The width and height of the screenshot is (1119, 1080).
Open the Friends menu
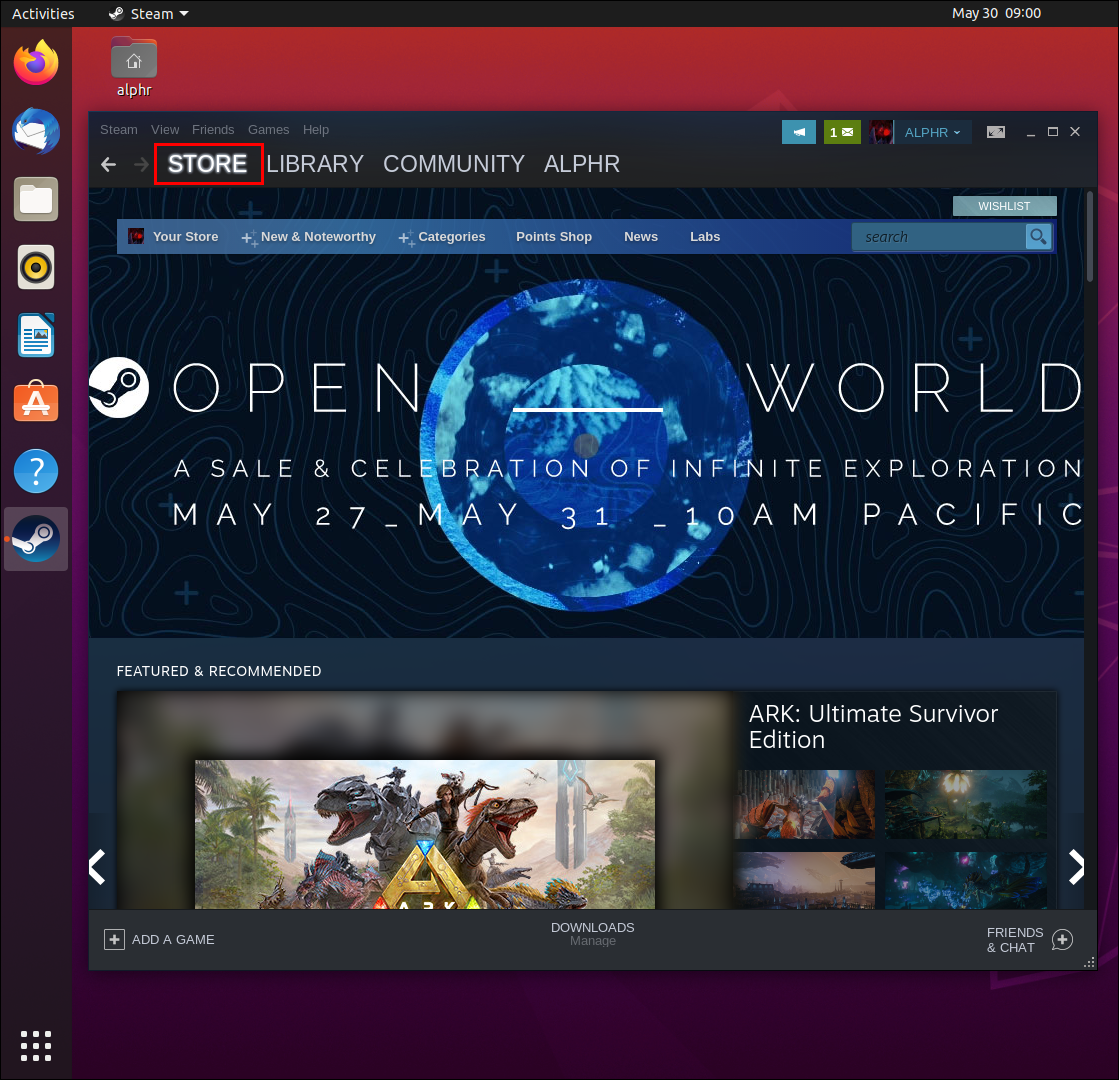pos(213,130)
